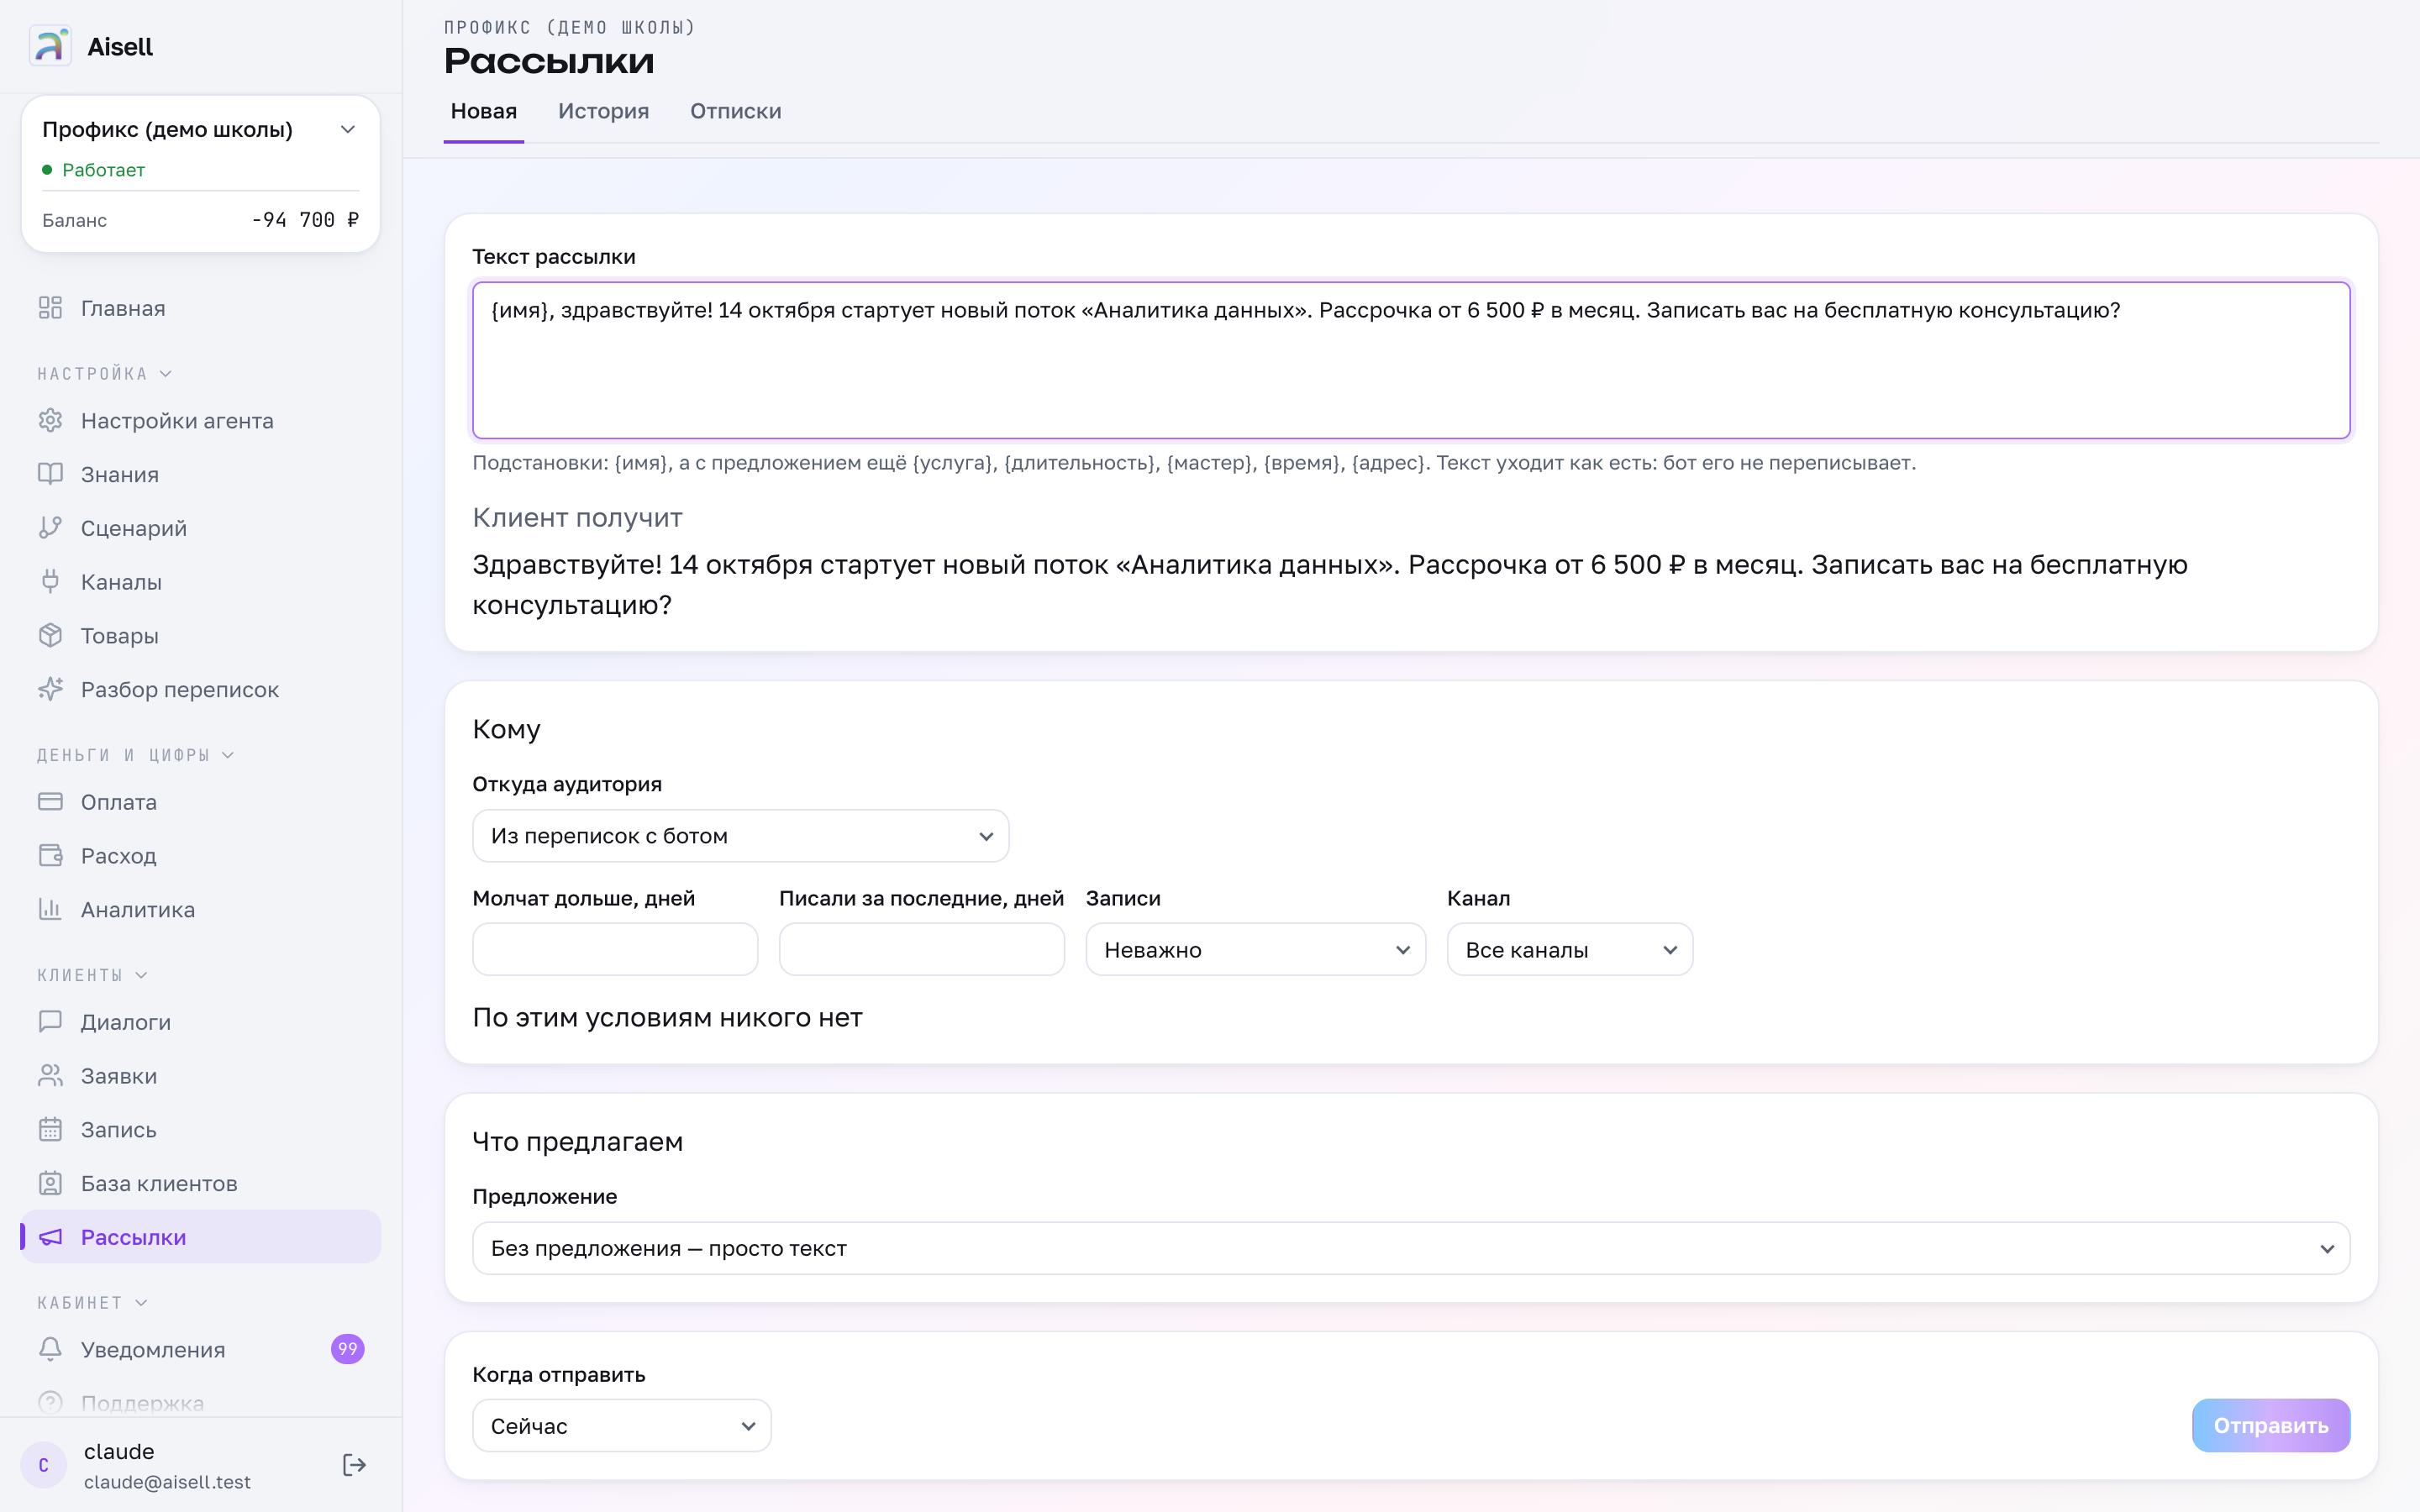Click the Баланс value -94 700 ₽
This screenshot has width=2420, height=1512.
305,220
